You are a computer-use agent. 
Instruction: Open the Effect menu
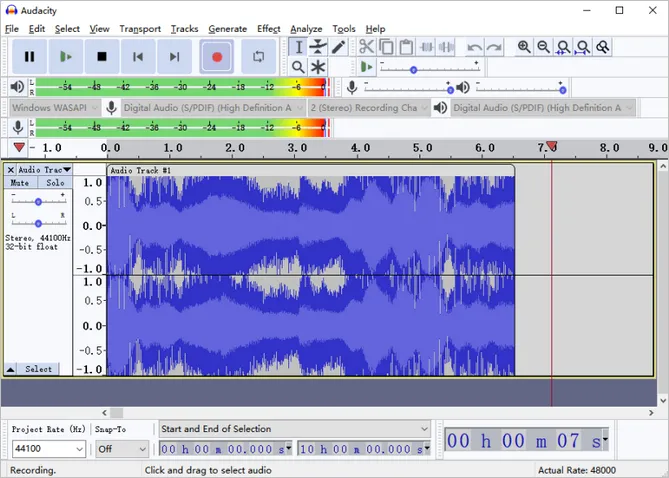[268, 29]
